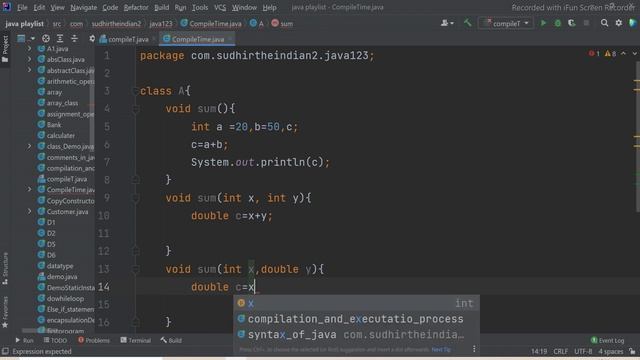This screenshot has height=360, width=640.
Task: Expand the class_Demo.java tree node
Action: (x=29, y=146)
